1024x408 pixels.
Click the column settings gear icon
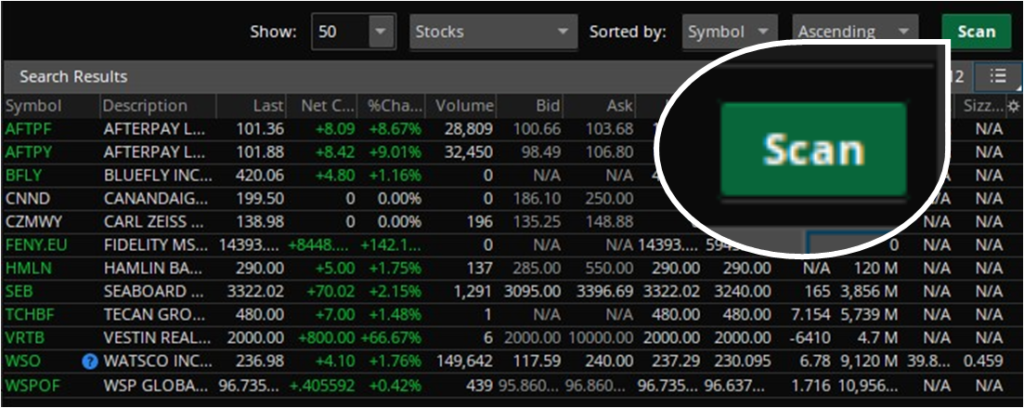click(x=1013, y=106)
